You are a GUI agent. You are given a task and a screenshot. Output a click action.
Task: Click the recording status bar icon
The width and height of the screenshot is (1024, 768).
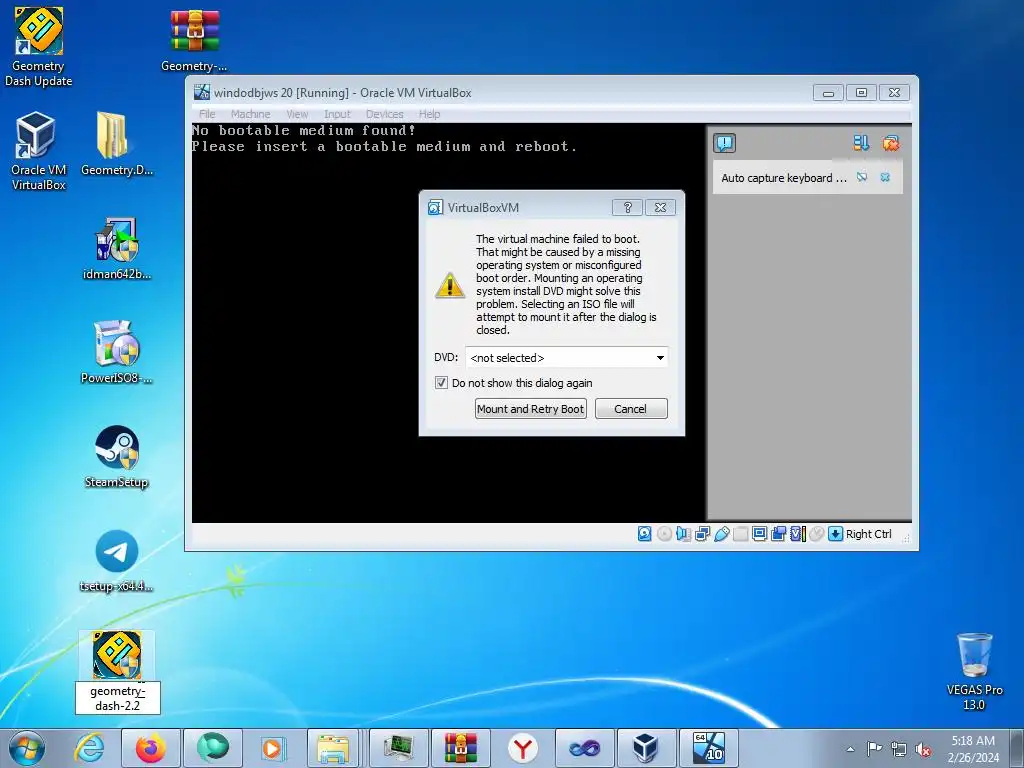[x=778, y=534]
